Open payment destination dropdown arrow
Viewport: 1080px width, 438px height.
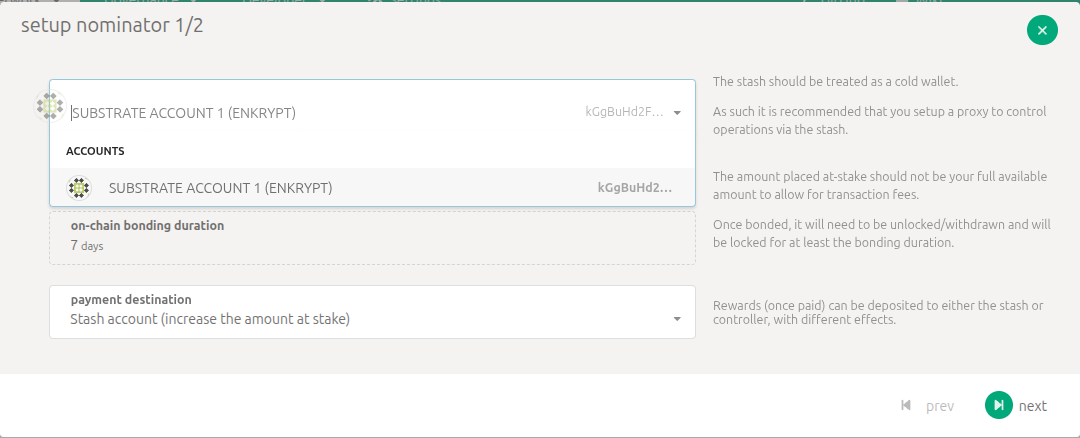(677, 319)
